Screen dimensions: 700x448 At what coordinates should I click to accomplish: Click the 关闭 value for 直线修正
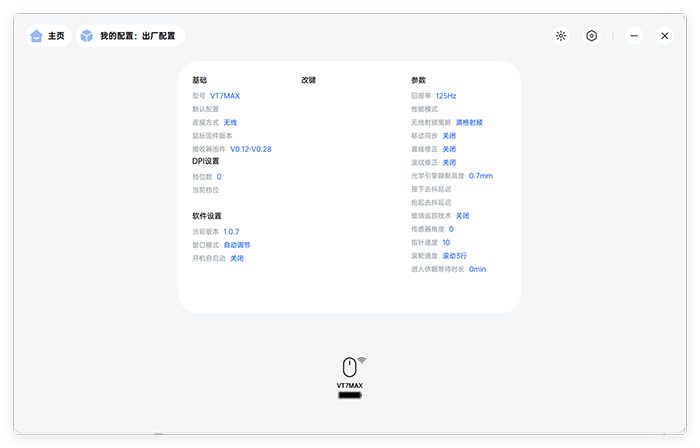449,149
